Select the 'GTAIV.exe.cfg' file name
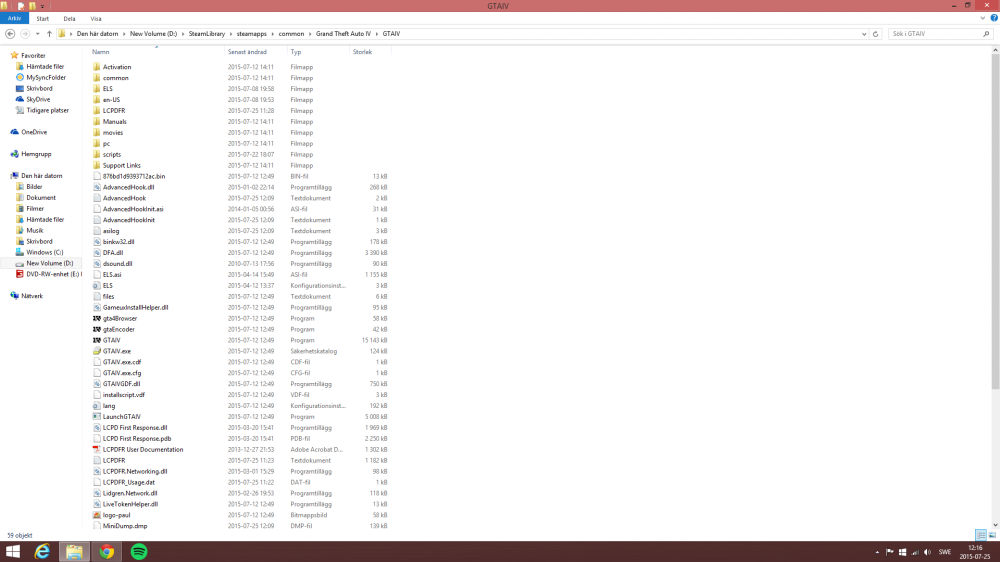Screen dimensions: 1000x562 [122, 373]
